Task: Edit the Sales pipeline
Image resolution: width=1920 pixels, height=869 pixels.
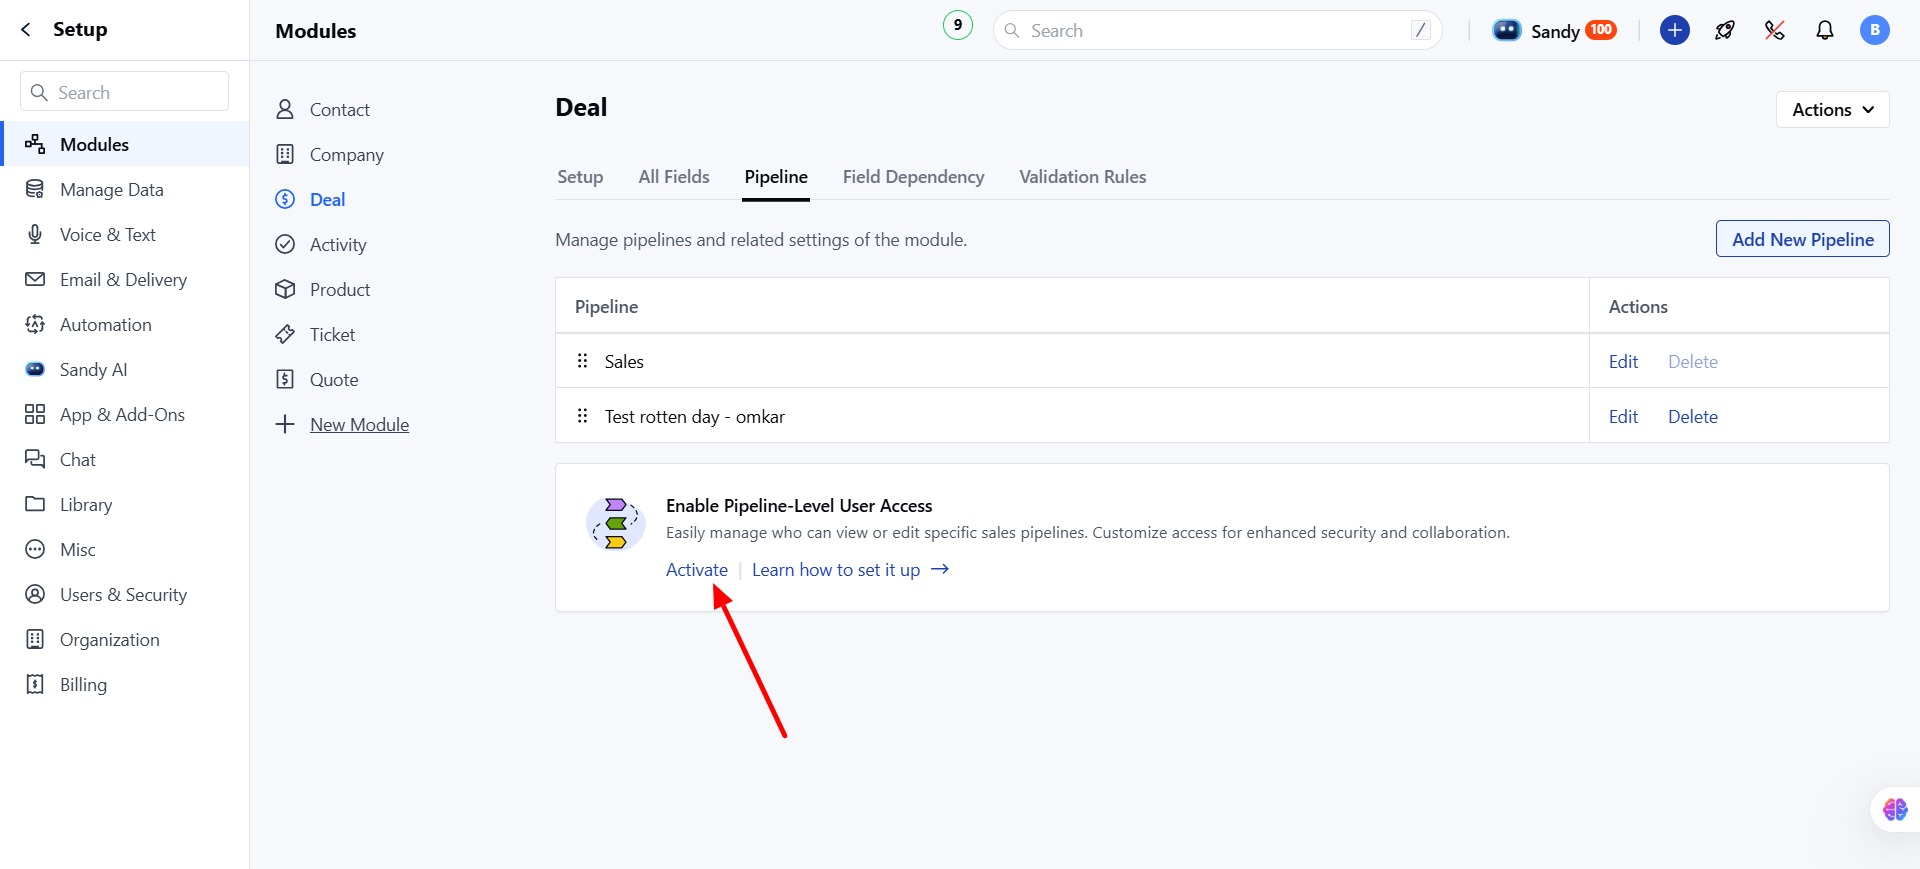Action: [1623, 362]
